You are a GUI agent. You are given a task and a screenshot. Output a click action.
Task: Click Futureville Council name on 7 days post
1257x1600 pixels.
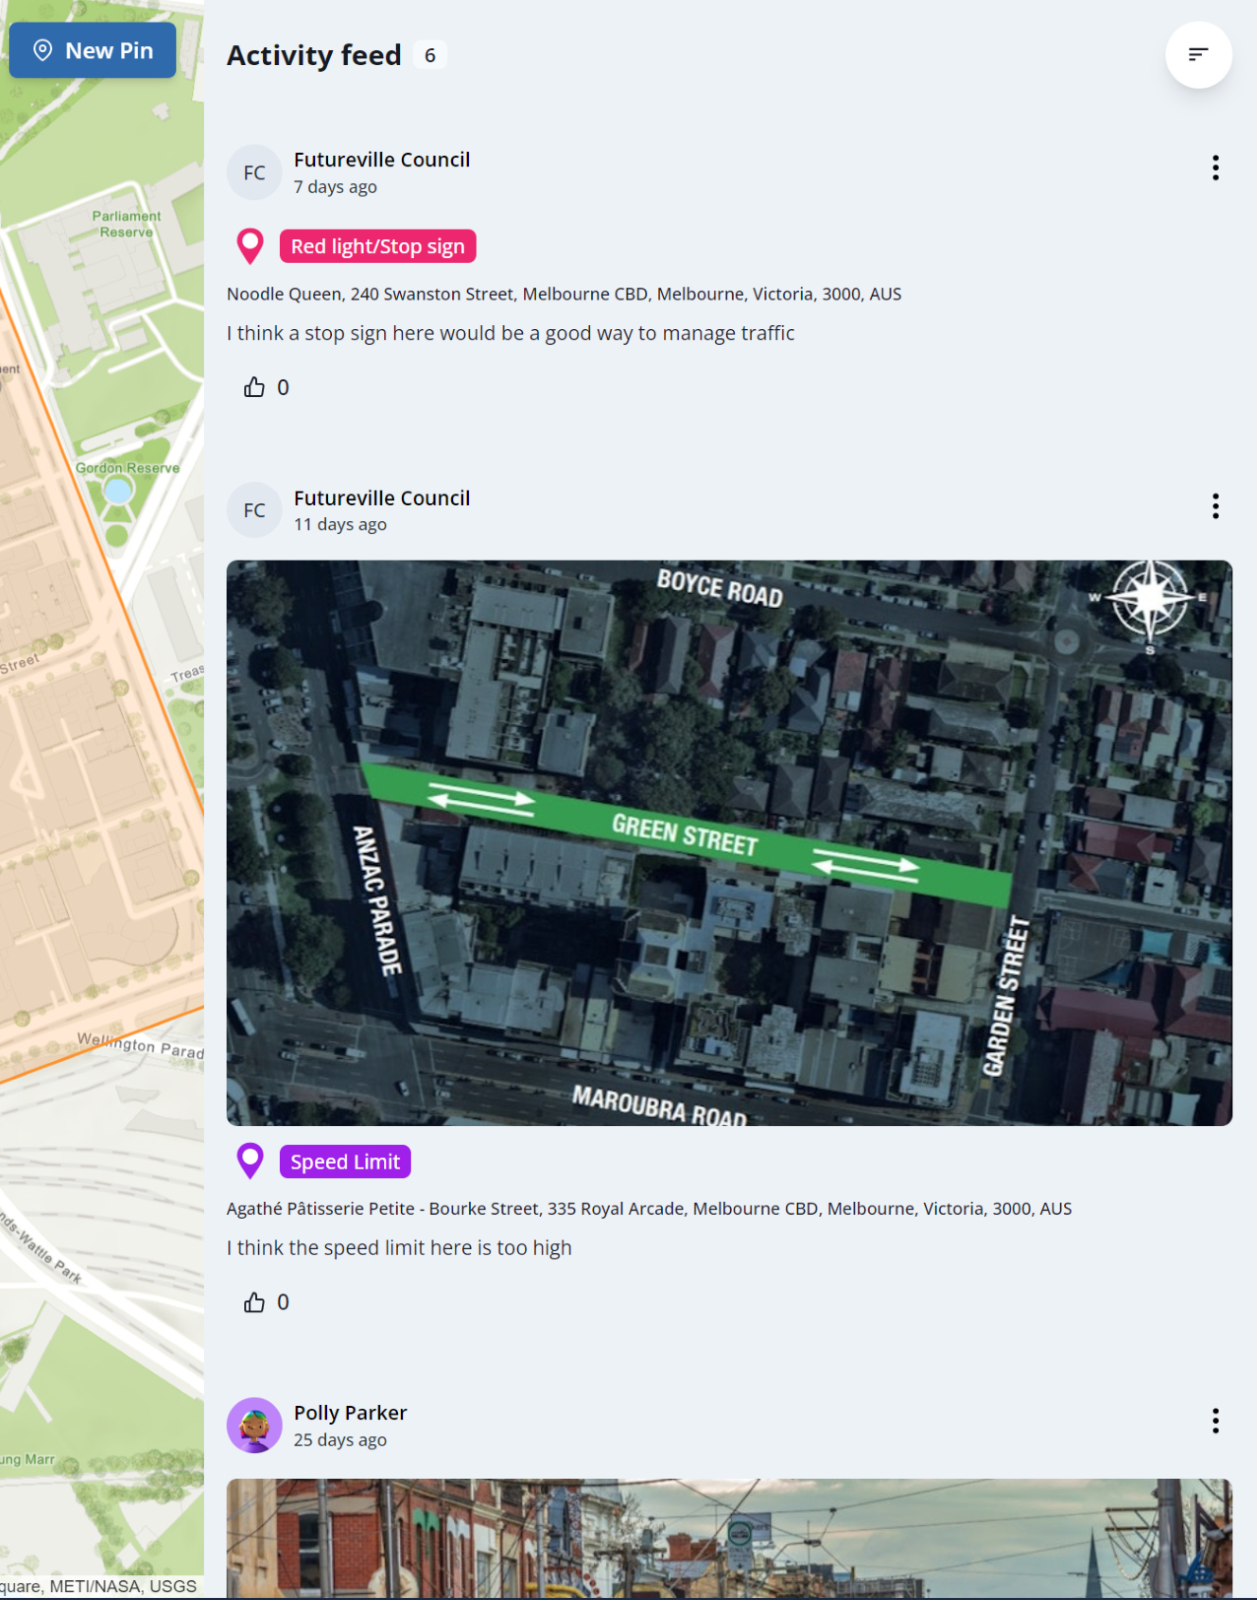382,160
